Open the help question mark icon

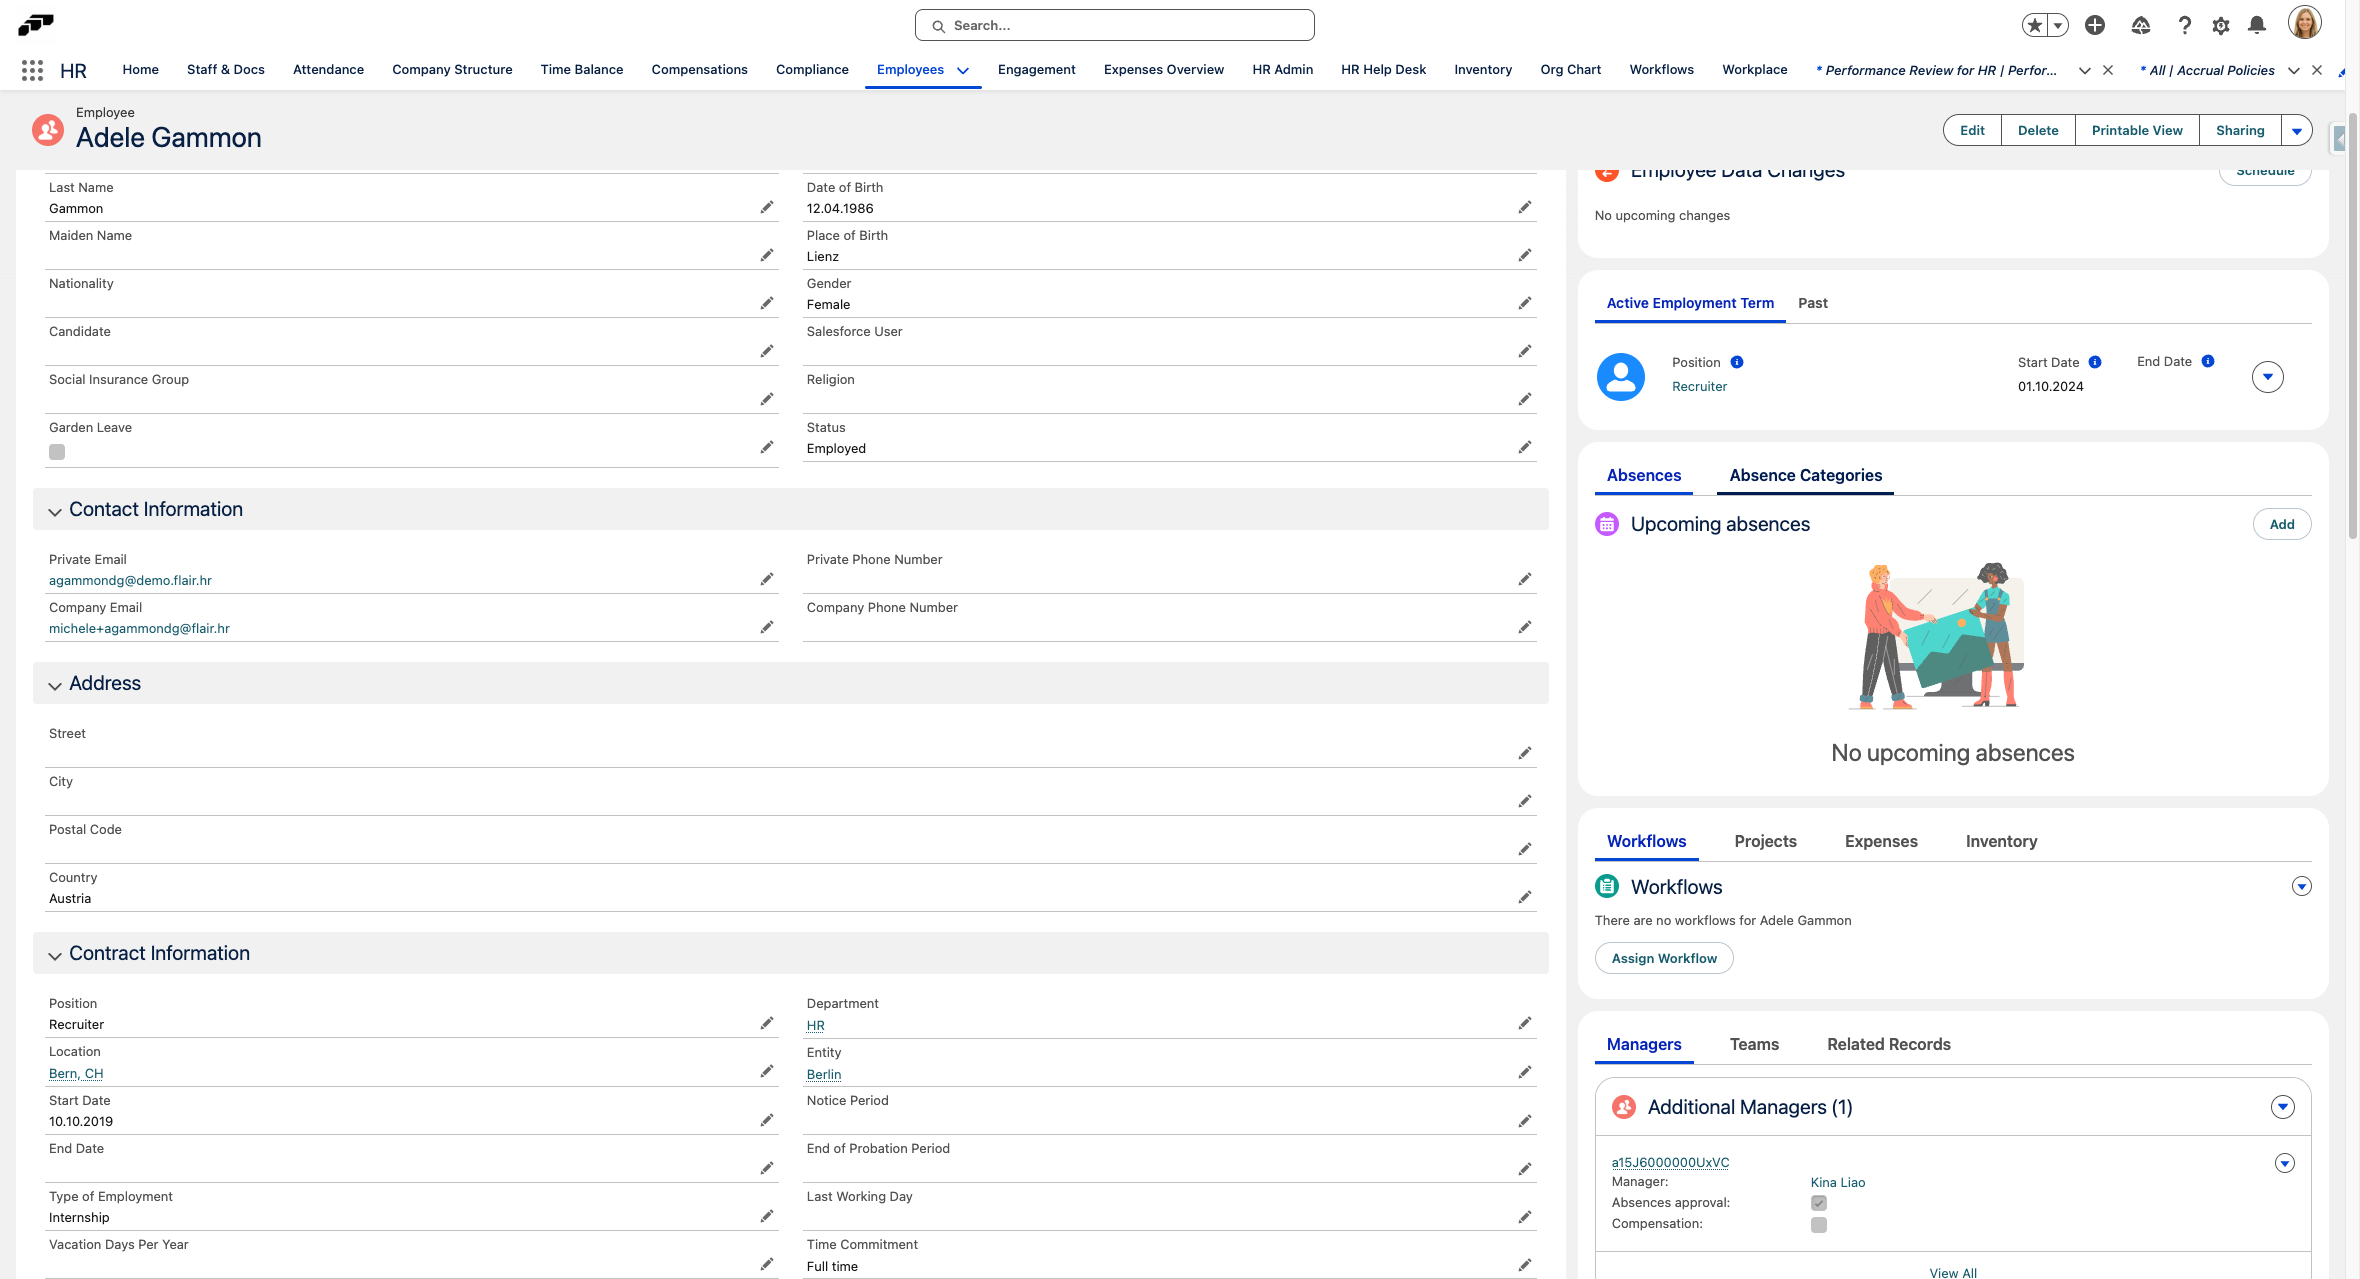2184,26
